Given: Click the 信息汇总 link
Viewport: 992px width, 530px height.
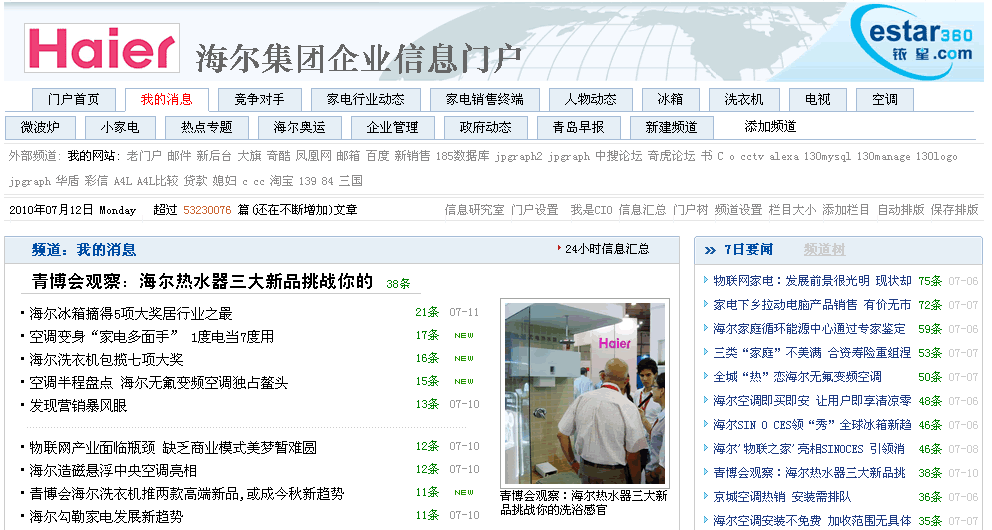Looking at the screenshot, I should click(642, 209).
